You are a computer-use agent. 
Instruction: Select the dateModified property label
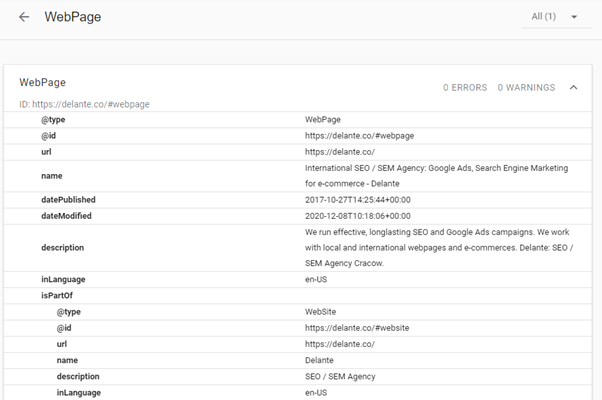(x=66, y=216)
